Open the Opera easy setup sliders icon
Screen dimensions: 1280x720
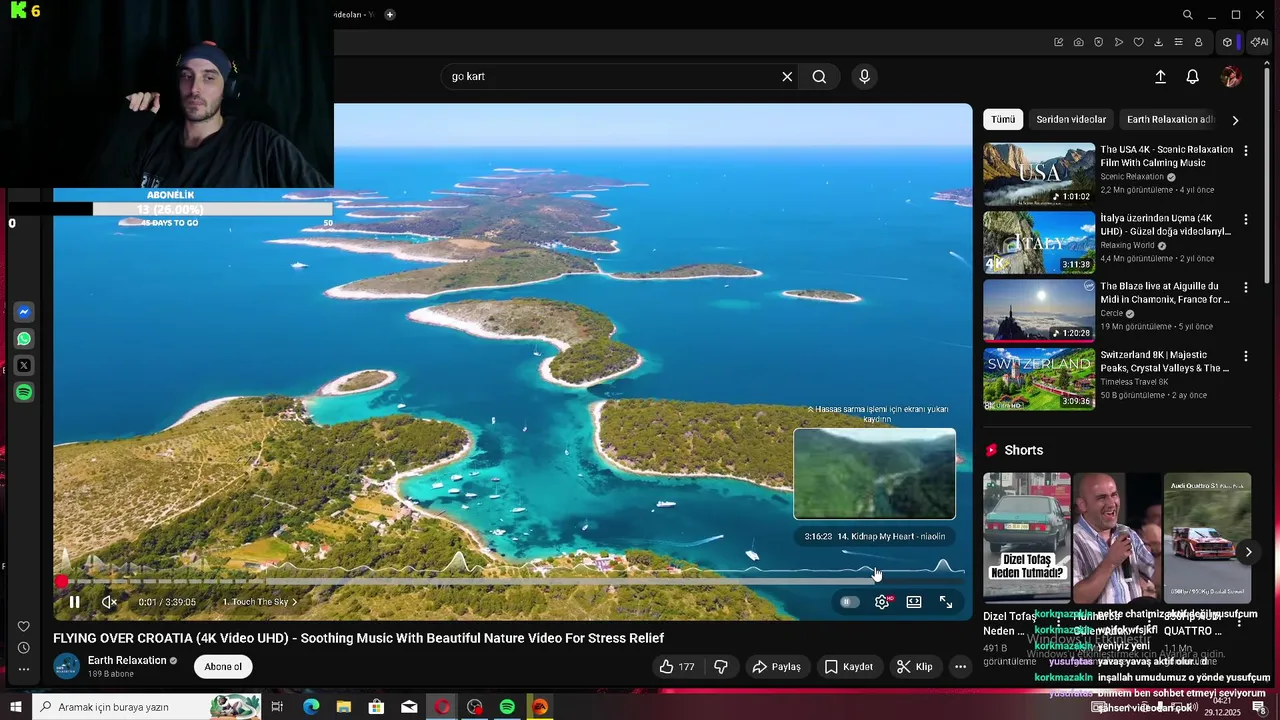point(1178,42)
